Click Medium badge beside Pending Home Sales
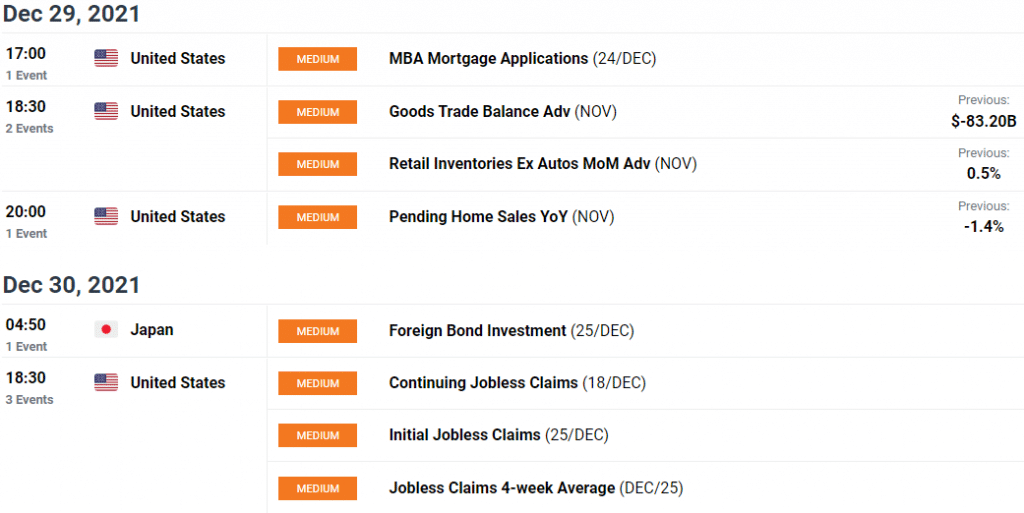Image resolution: width=1024 pixels, height=513 pixels. click(318, 217)
